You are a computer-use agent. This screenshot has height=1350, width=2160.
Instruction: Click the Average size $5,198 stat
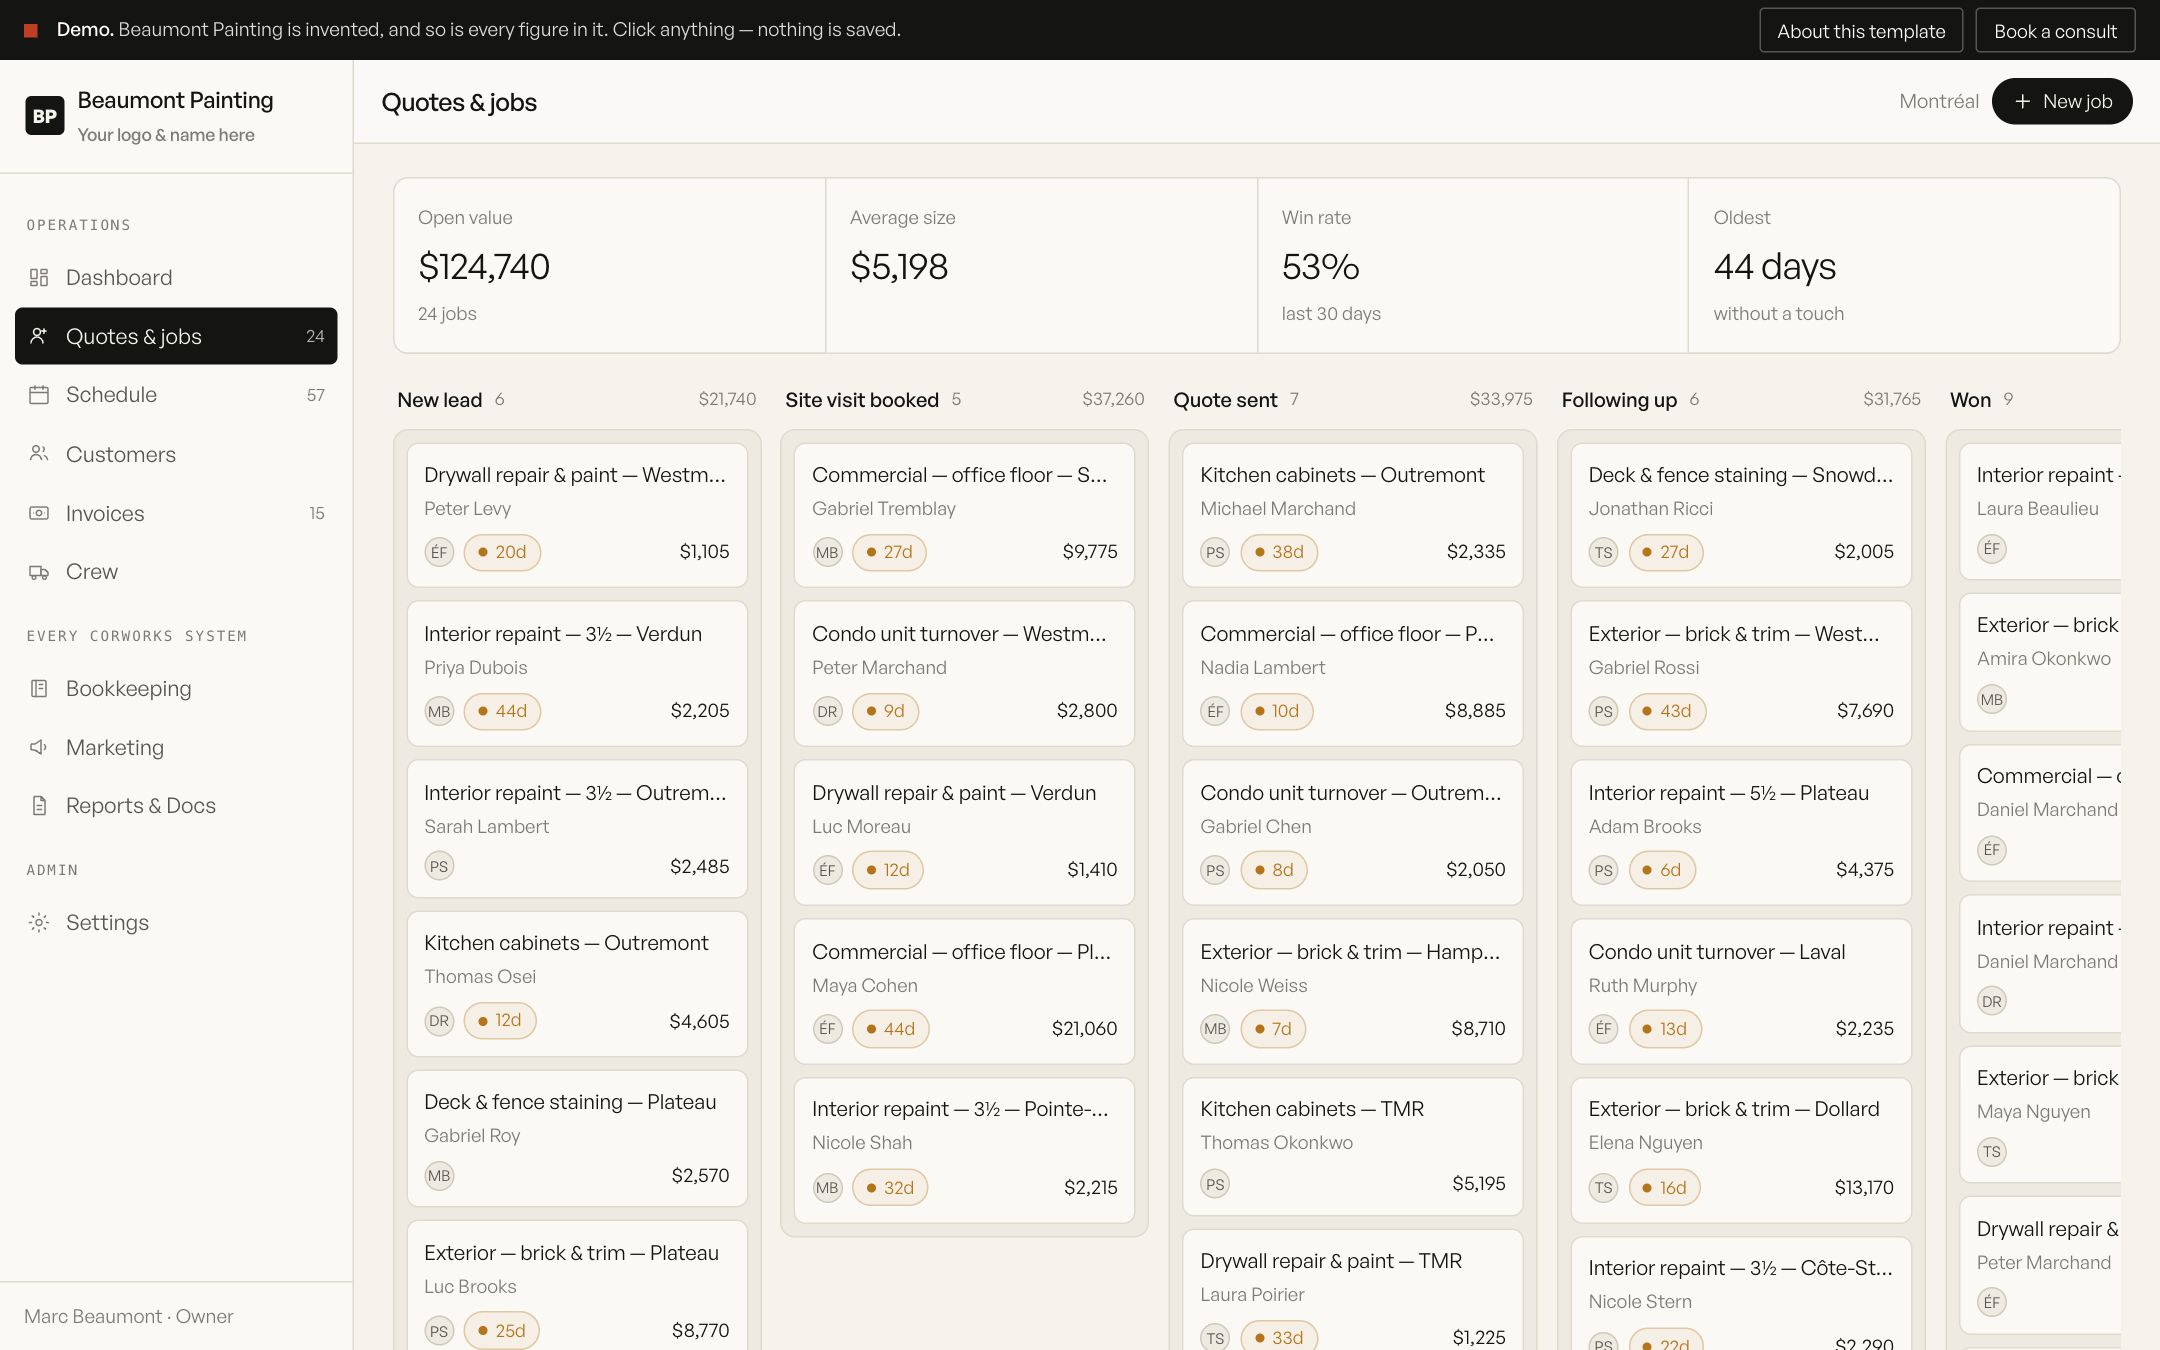[1041, 265]
